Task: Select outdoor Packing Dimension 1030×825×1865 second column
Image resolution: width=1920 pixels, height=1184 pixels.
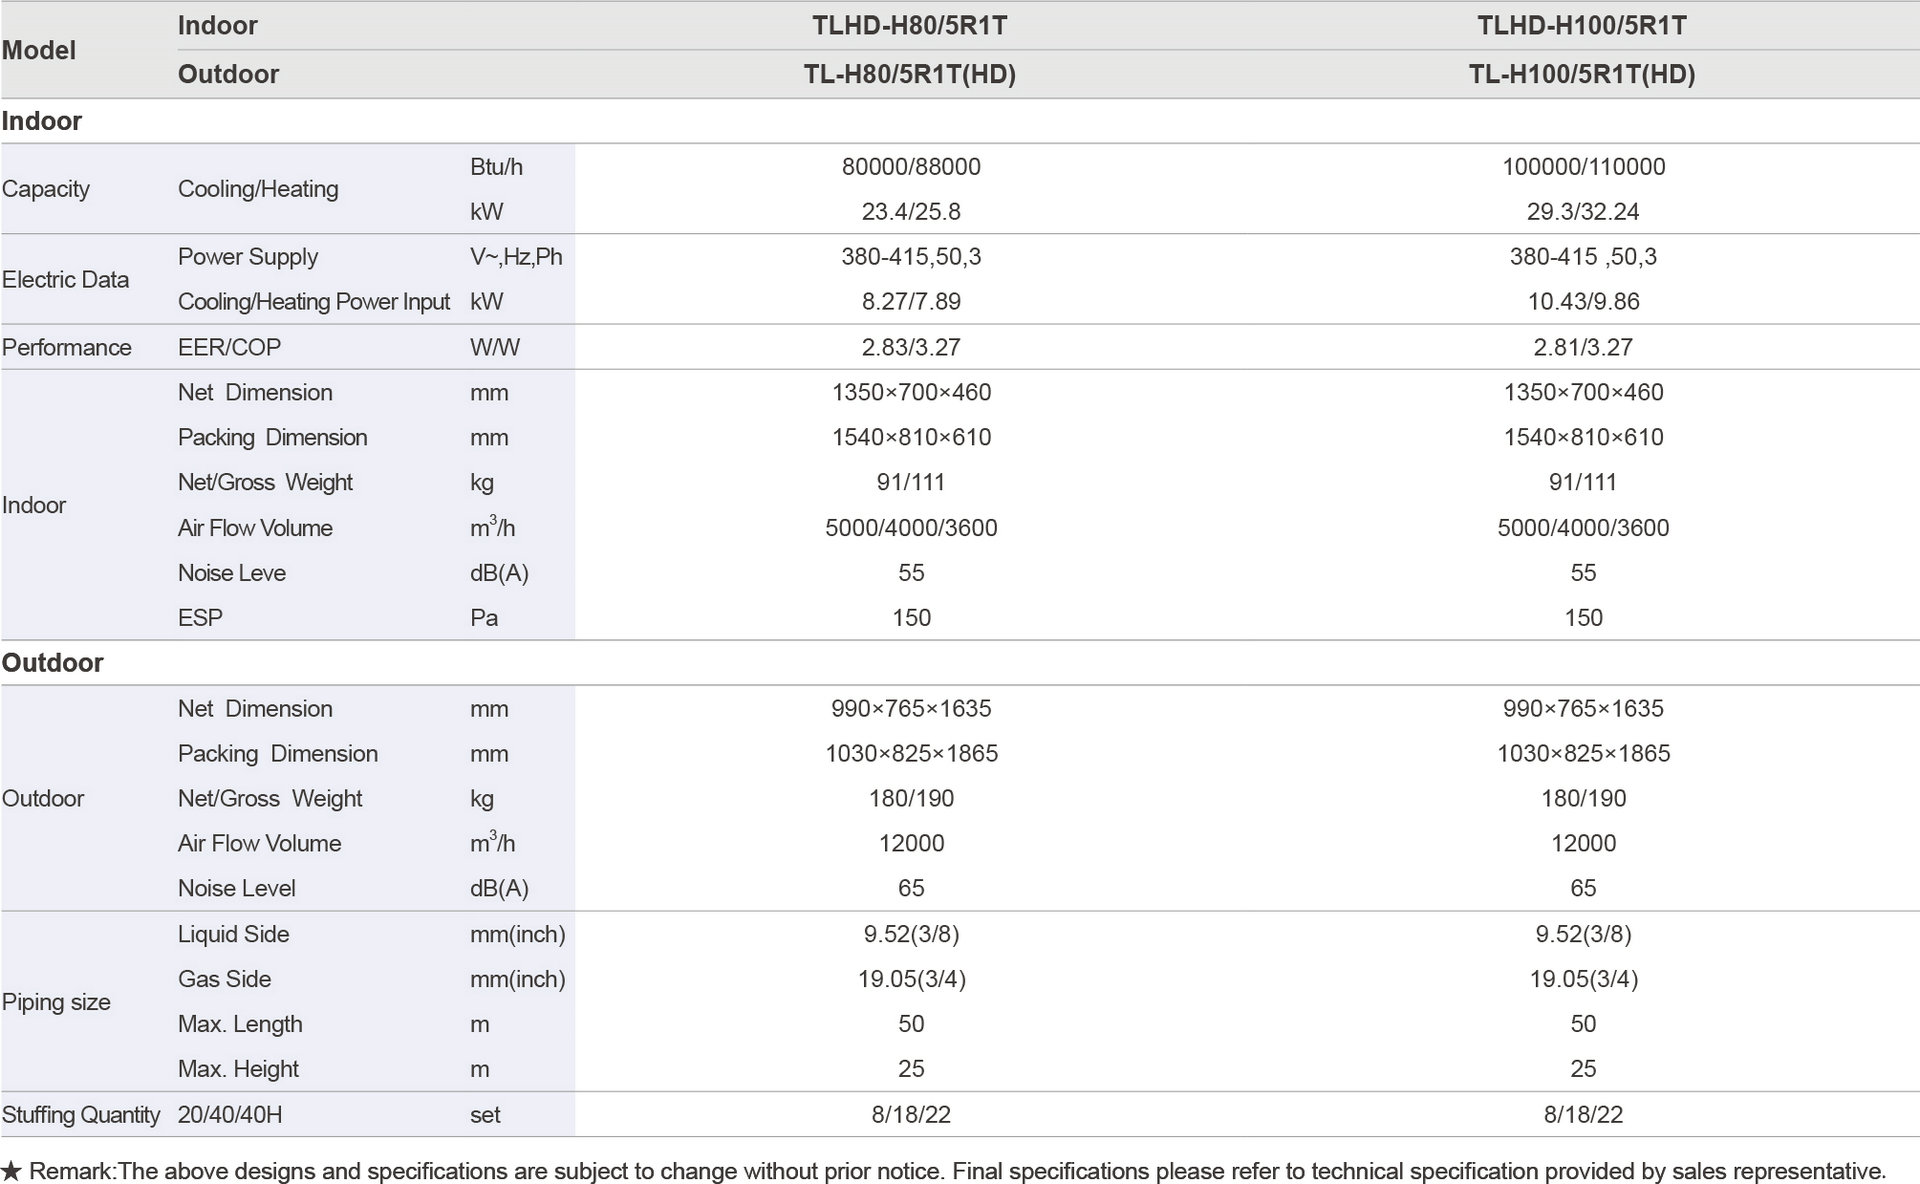Action: point(1583,754)
